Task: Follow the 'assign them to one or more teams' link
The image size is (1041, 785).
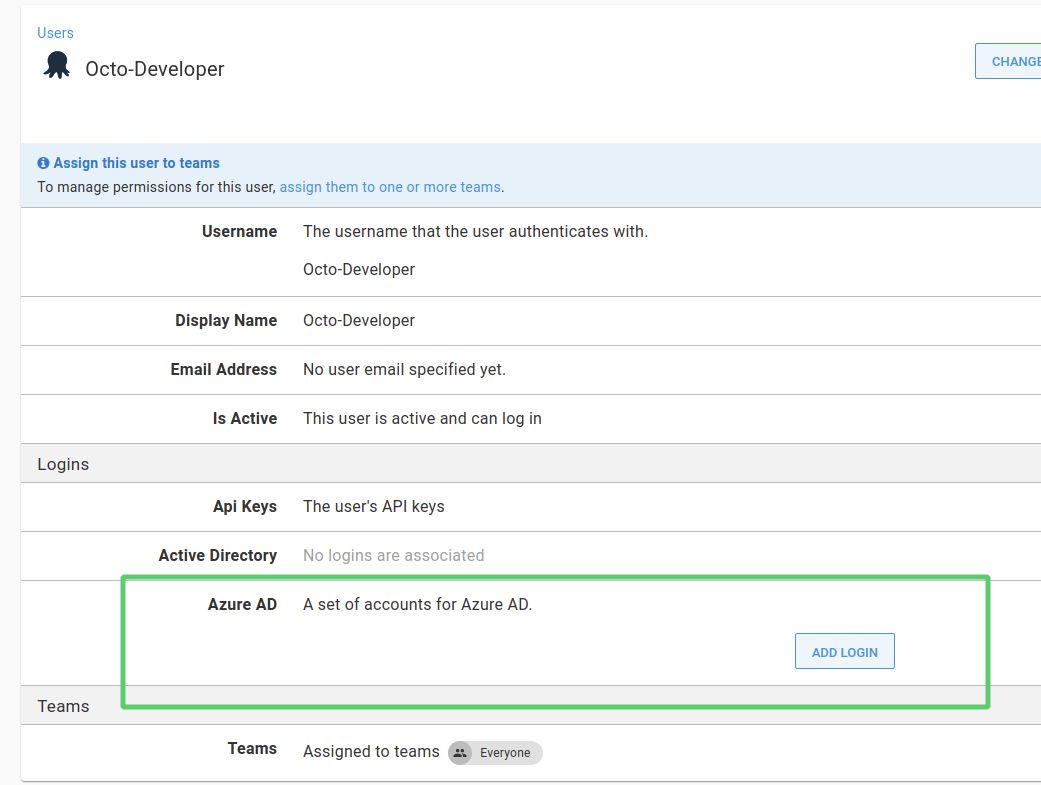Action: click(x=391, y=187)
